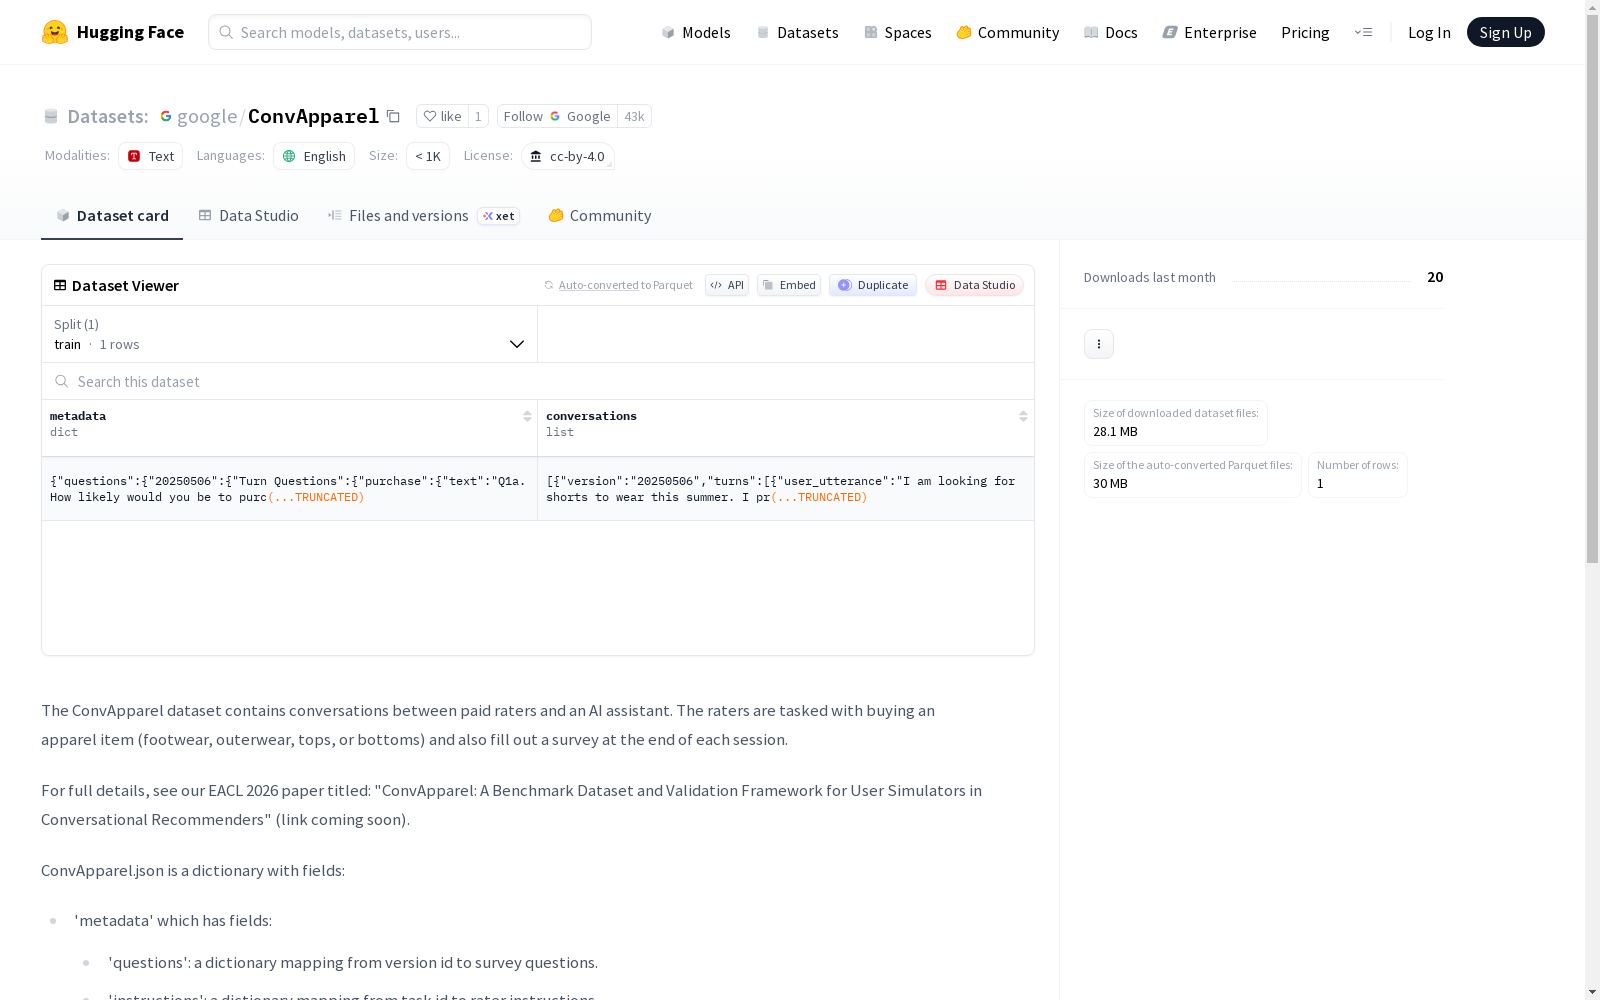This screenshot has width=1600, height=1000.
Task: Click the Text modality tag
Action: tap(150, 156)
